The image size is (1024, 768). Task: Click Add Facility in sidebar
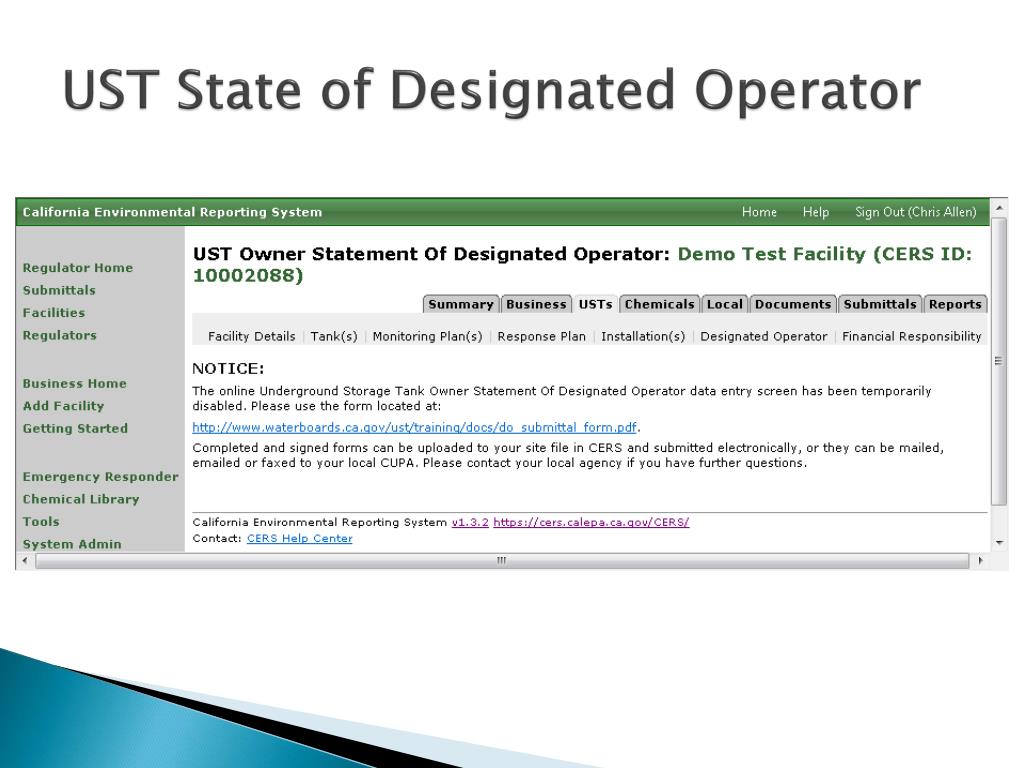pos(63,406)
